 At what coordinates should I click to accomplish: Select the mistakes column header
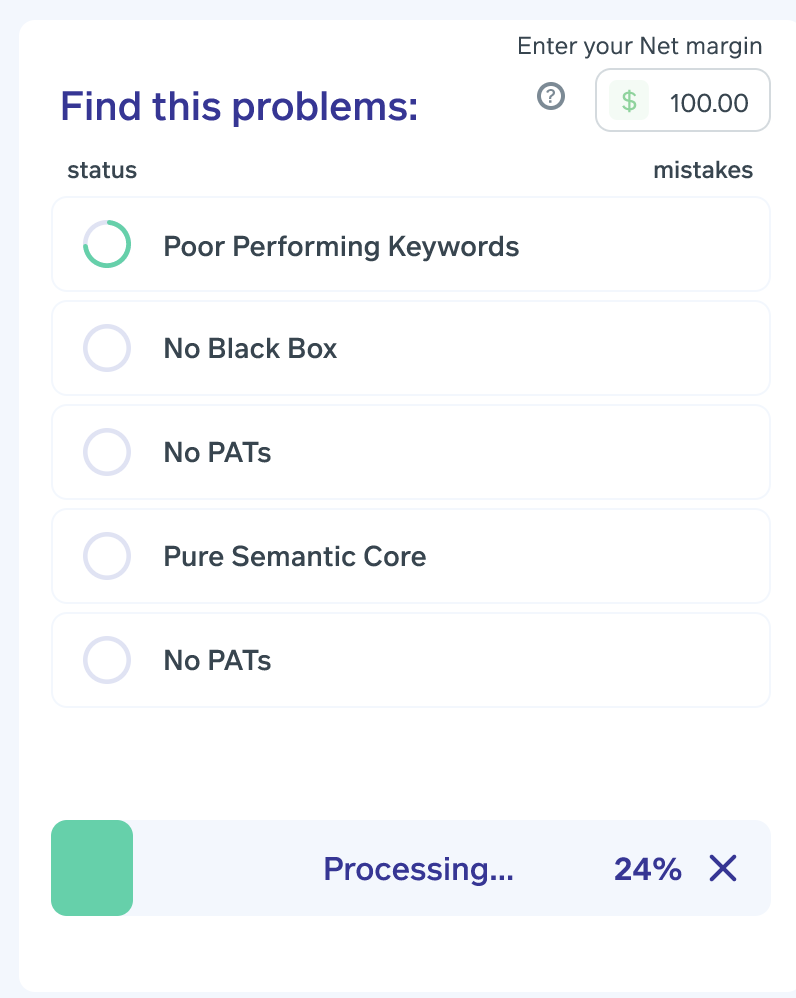pyautogui.click(x=704, y=170)
